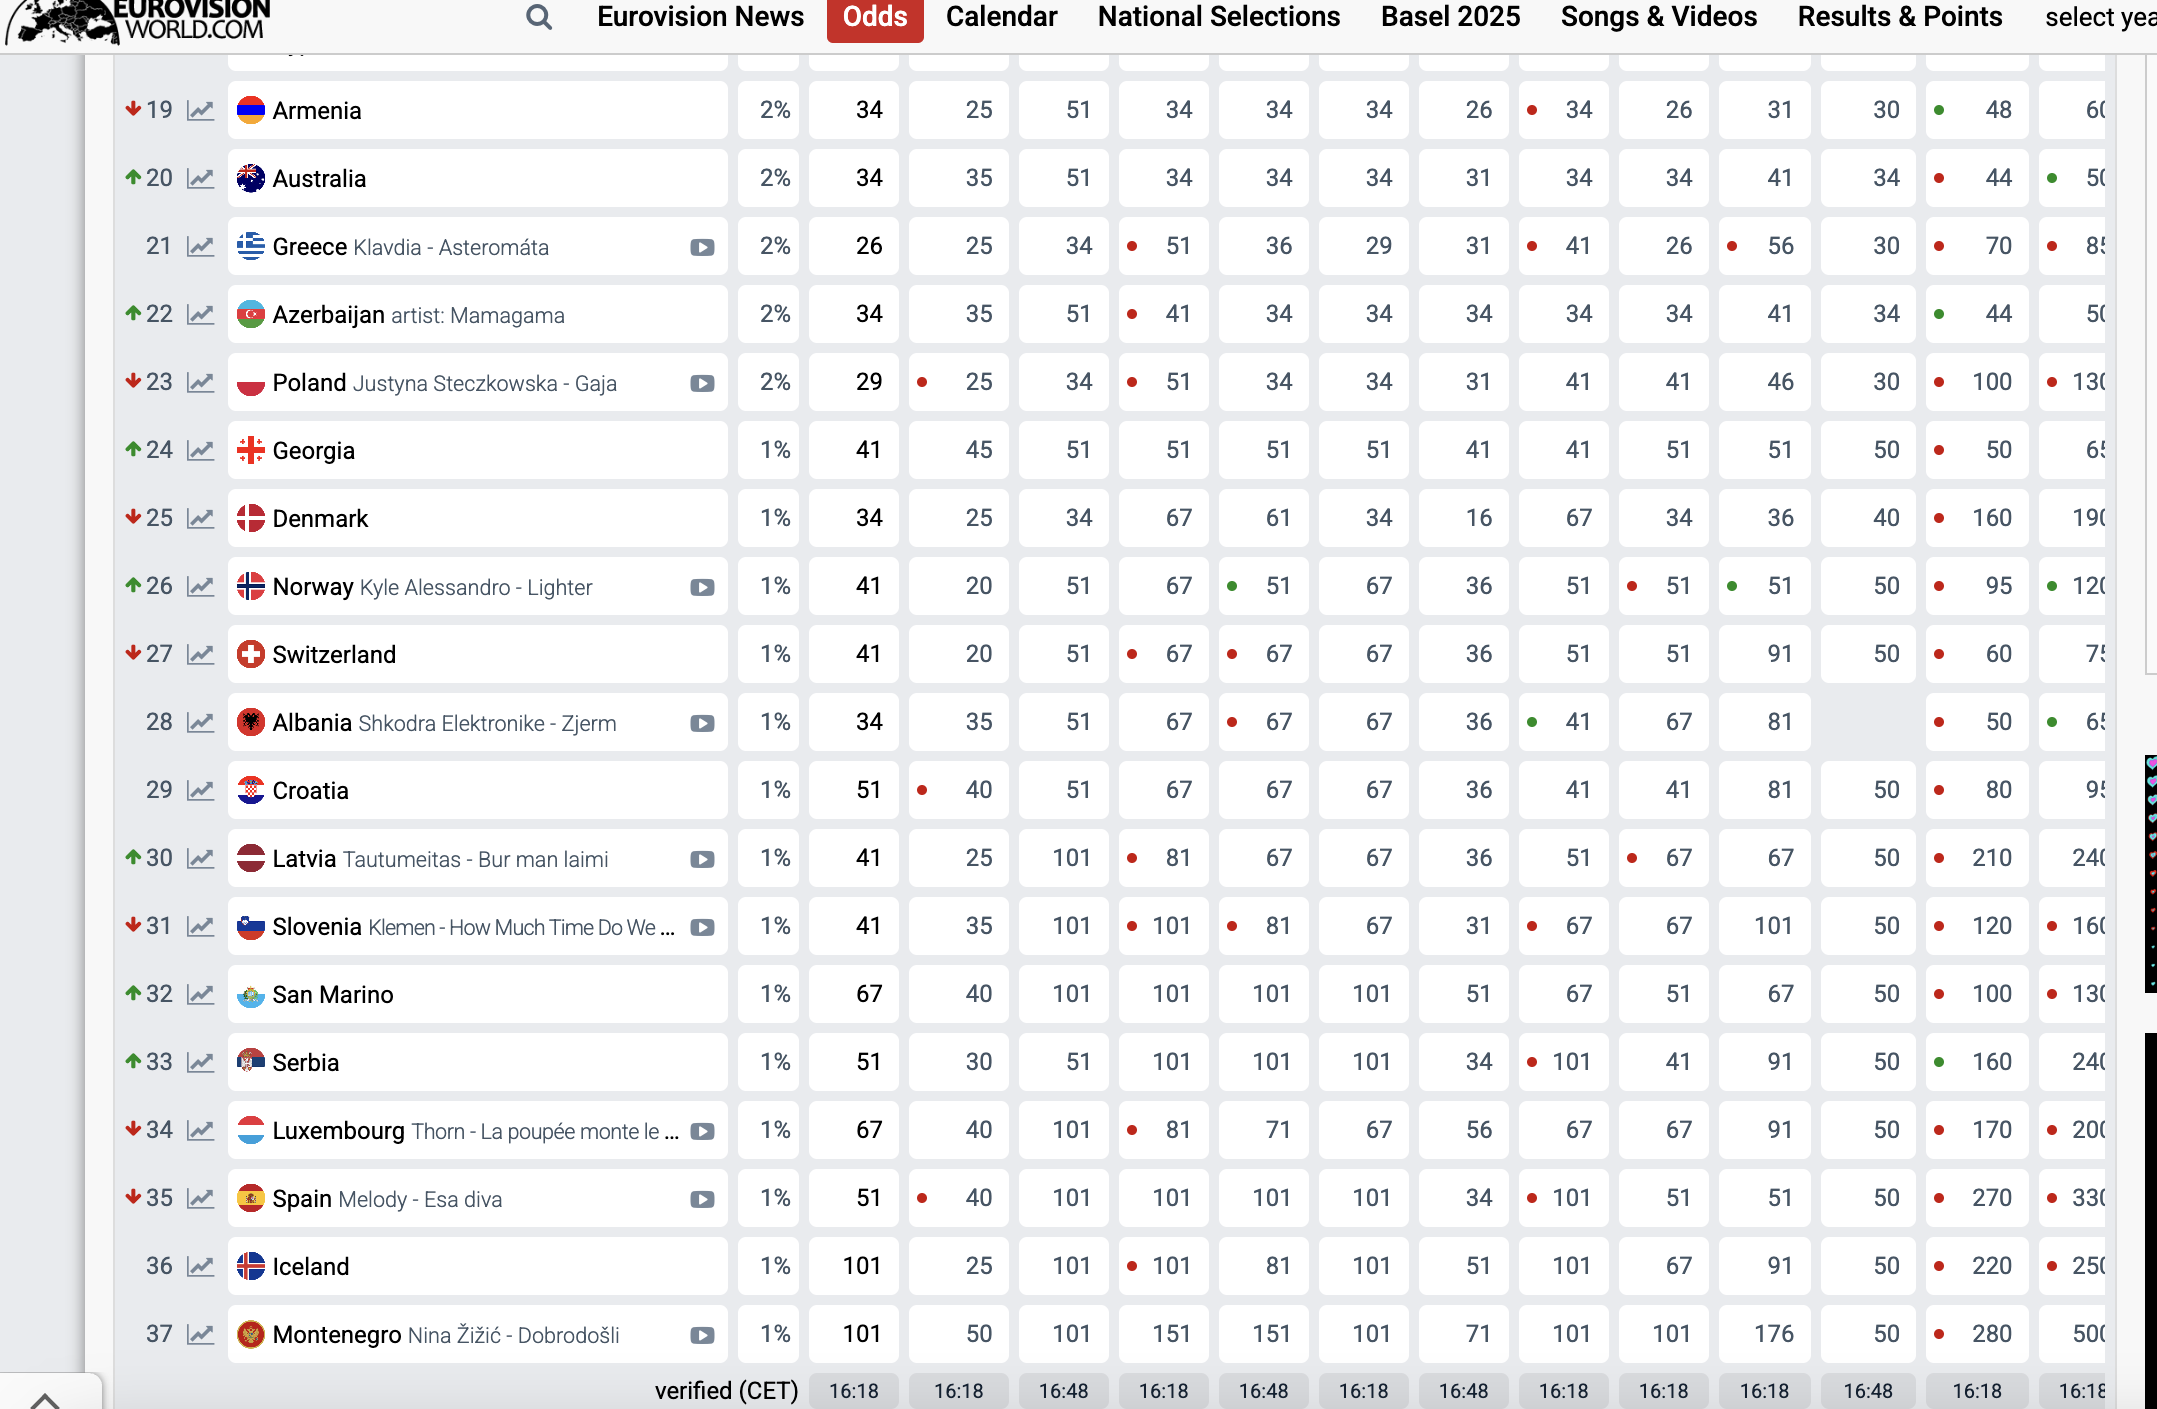Viewport: 2157px width, 1409px height.
Task: Show Norway's odds trend chart icon
Action: pyautogui.click(x=201, y=586)
